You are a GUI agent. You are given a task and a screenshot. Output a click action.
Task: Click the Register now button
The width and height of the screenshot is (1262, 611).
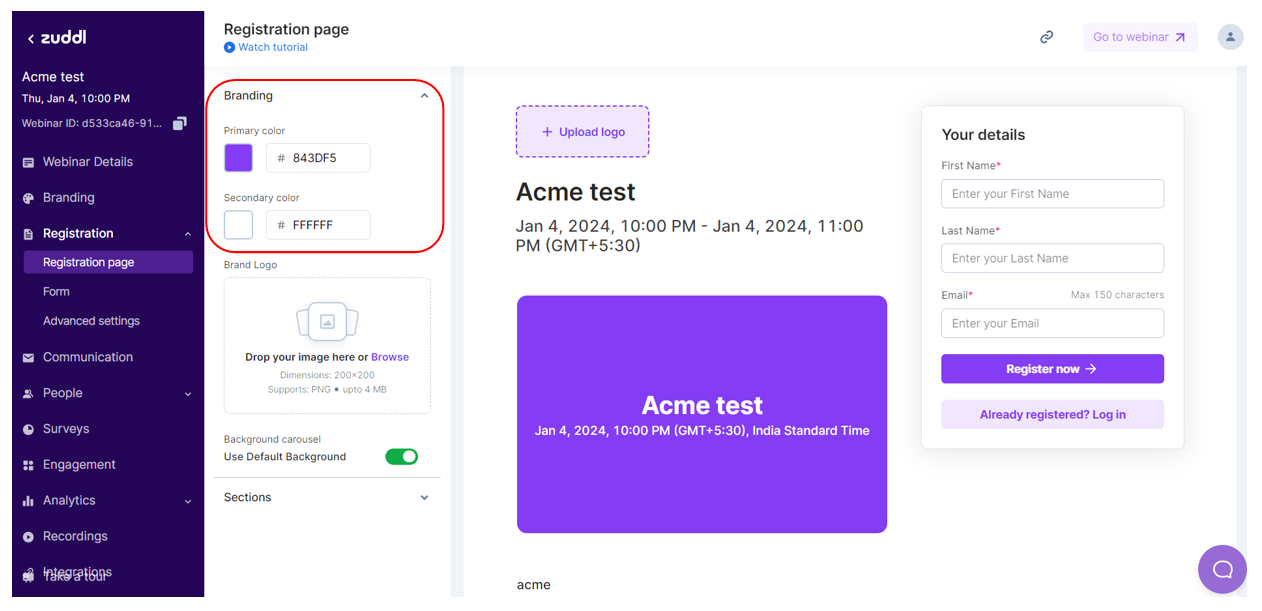(1052, 369)
